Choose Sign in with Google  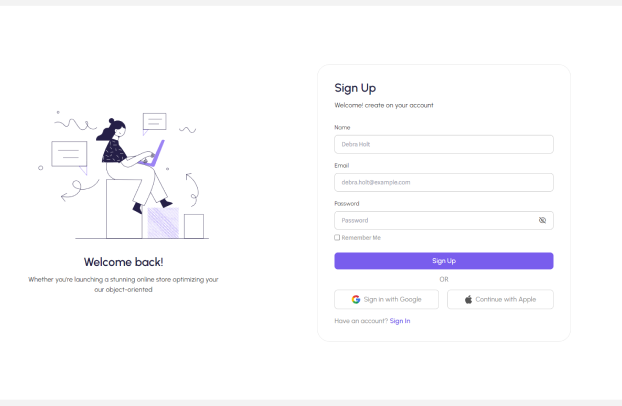[386, 299]
